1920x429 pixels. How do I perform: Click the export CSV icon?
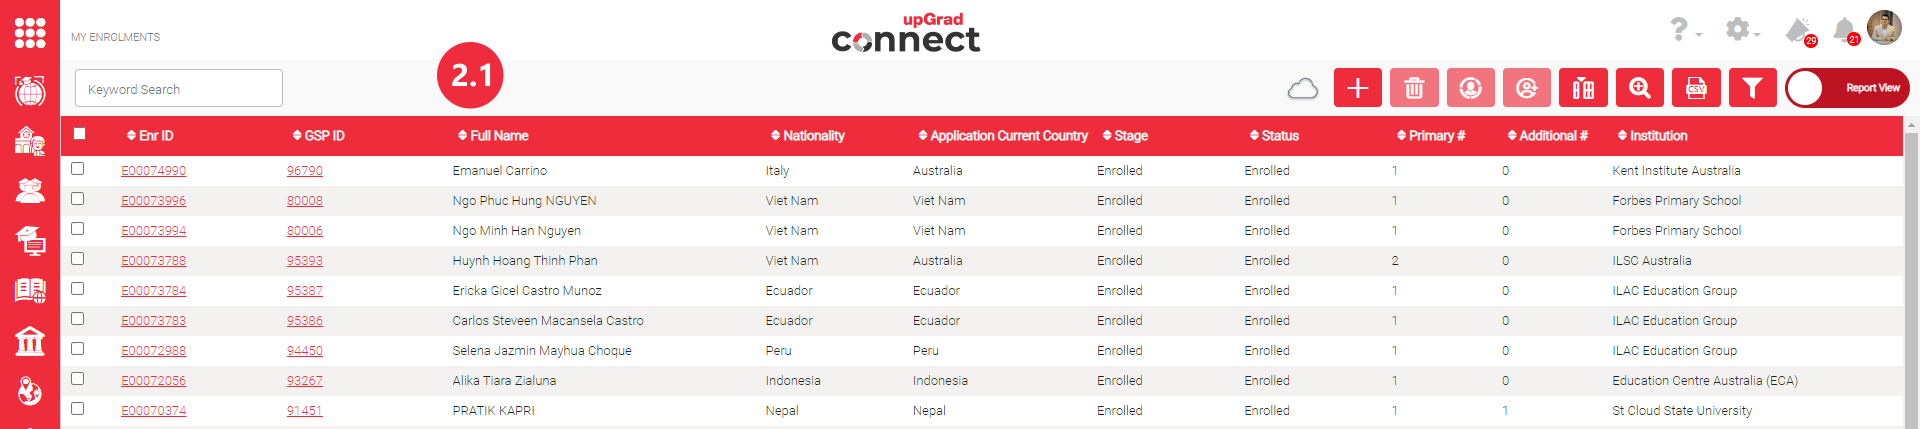point(1696,88)
